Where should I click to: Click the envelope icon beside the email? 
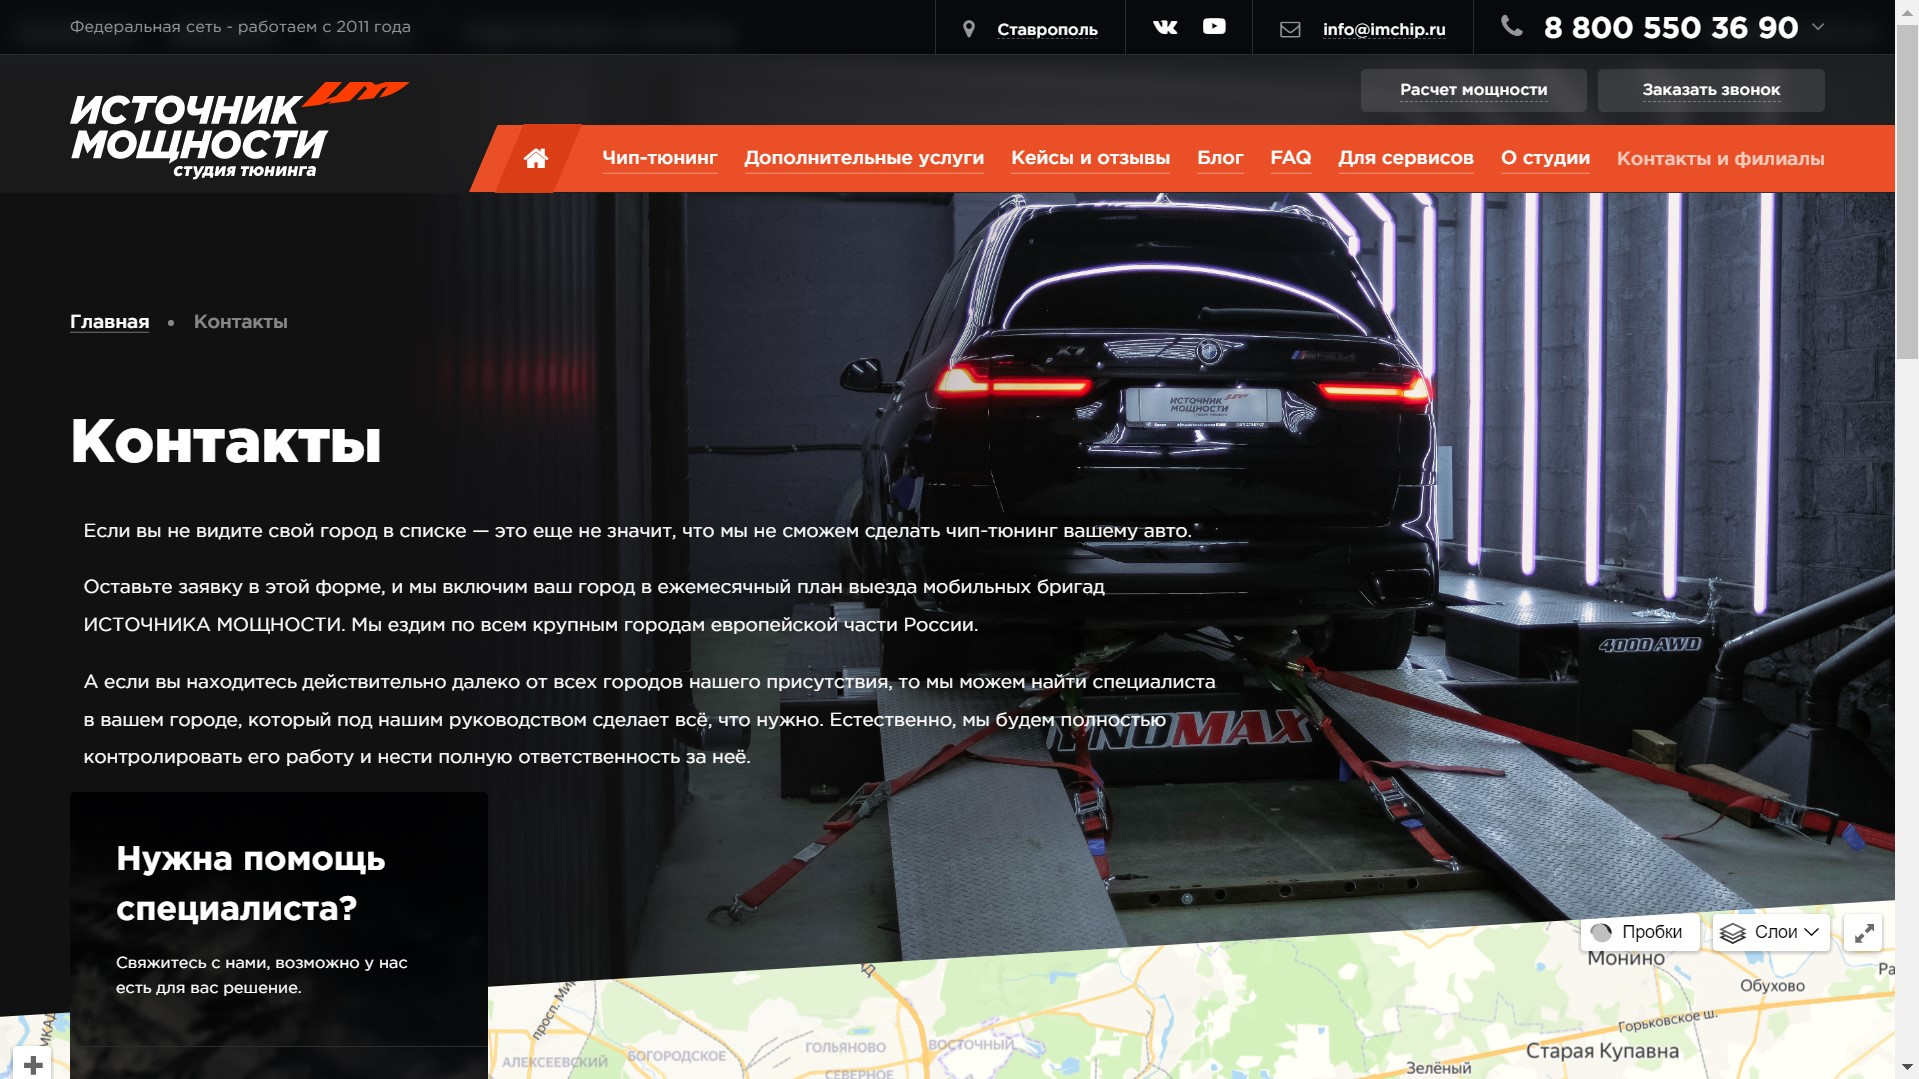coord(1290,30)
